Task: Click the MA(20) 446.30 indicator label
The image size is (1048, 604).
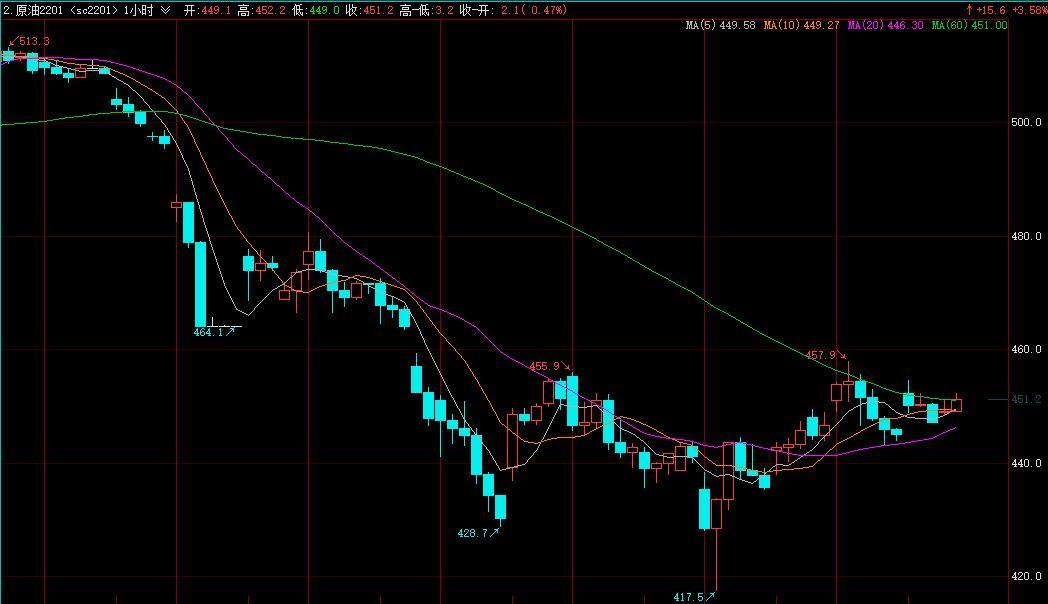Action: pyautogui.click(x=885, y=25)
